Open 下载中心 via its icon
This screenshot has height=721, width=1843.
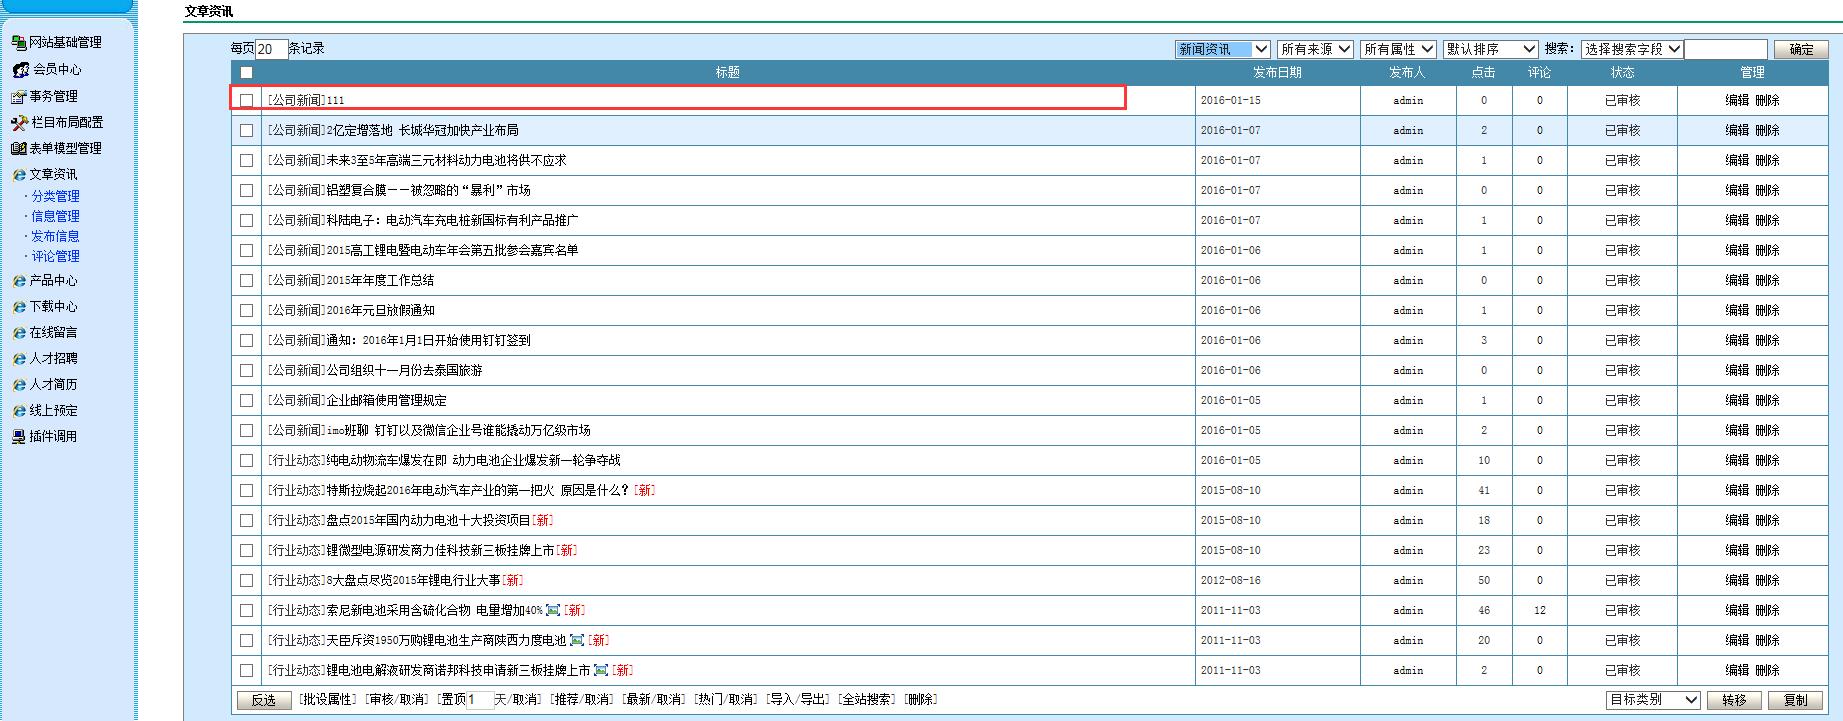(19, 307)
